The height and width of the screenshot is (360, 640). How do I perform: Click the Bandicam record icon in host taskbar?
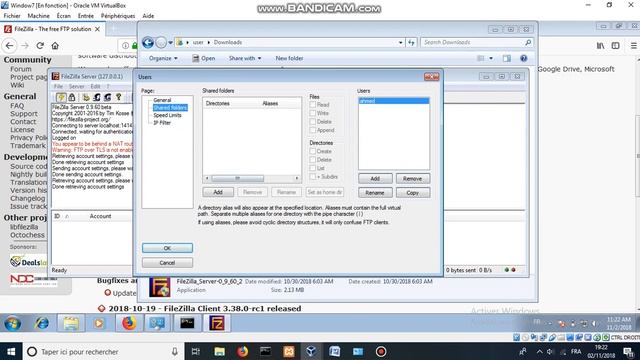pos(381,351)
